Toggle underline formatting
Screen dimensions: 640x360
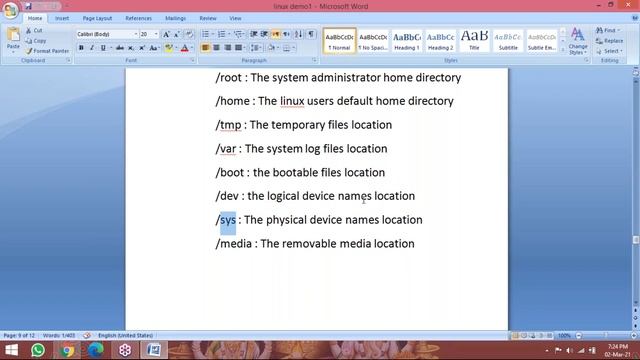103,48
